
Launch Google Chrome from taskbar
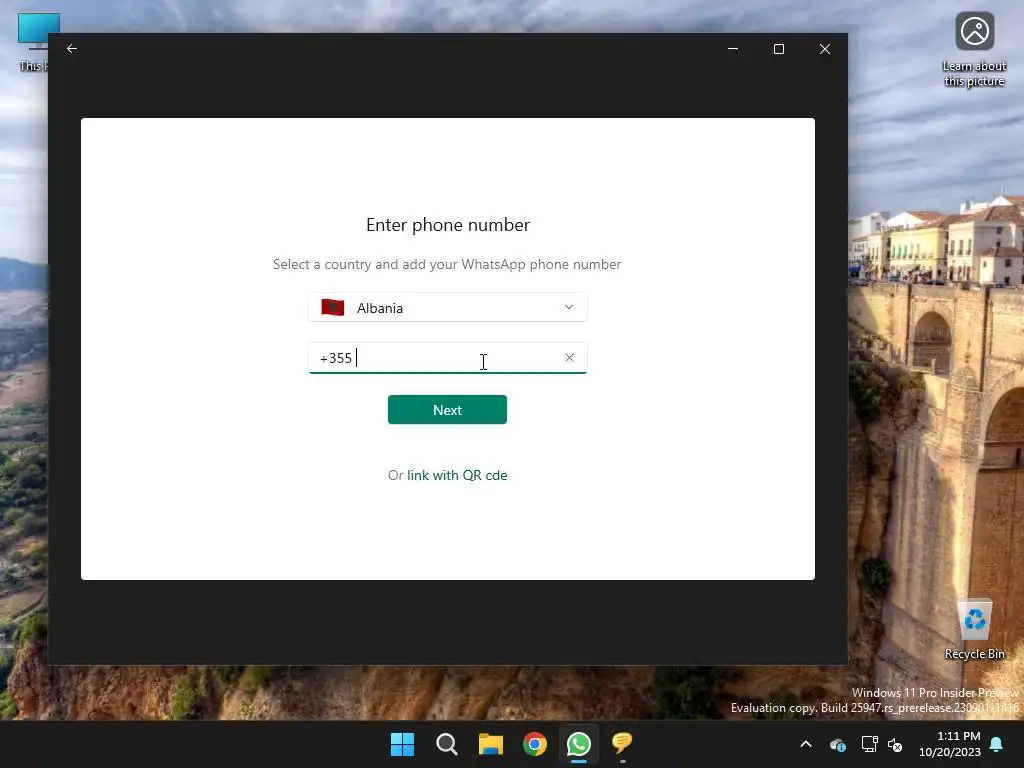(x=535, y=744)
